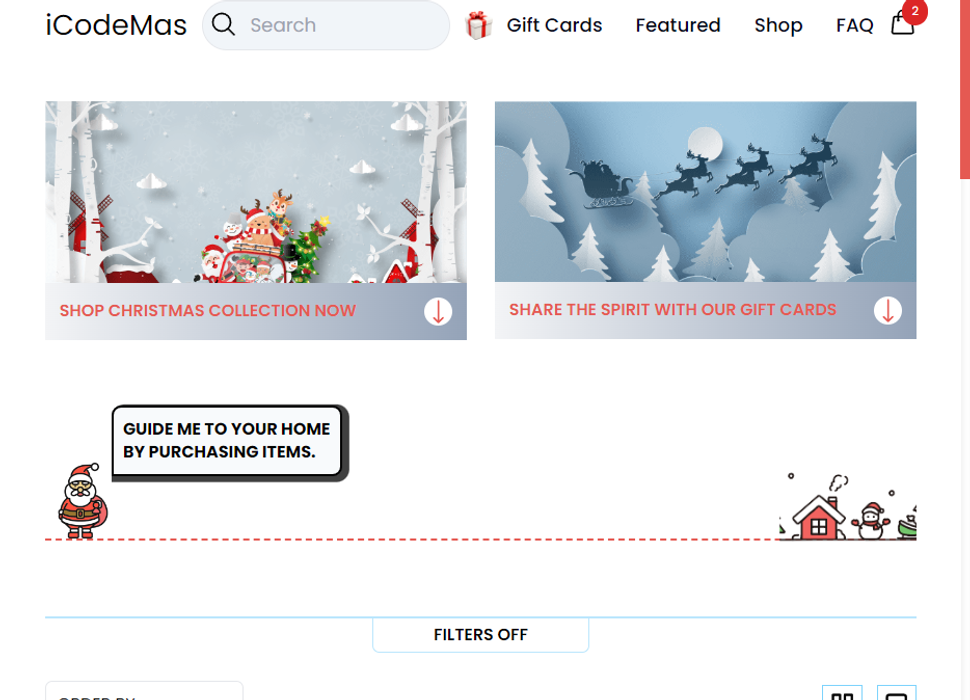This screenshot has height=700, width=970.
Task: Toggle the FILTERS OFF button
Action: 481,634
